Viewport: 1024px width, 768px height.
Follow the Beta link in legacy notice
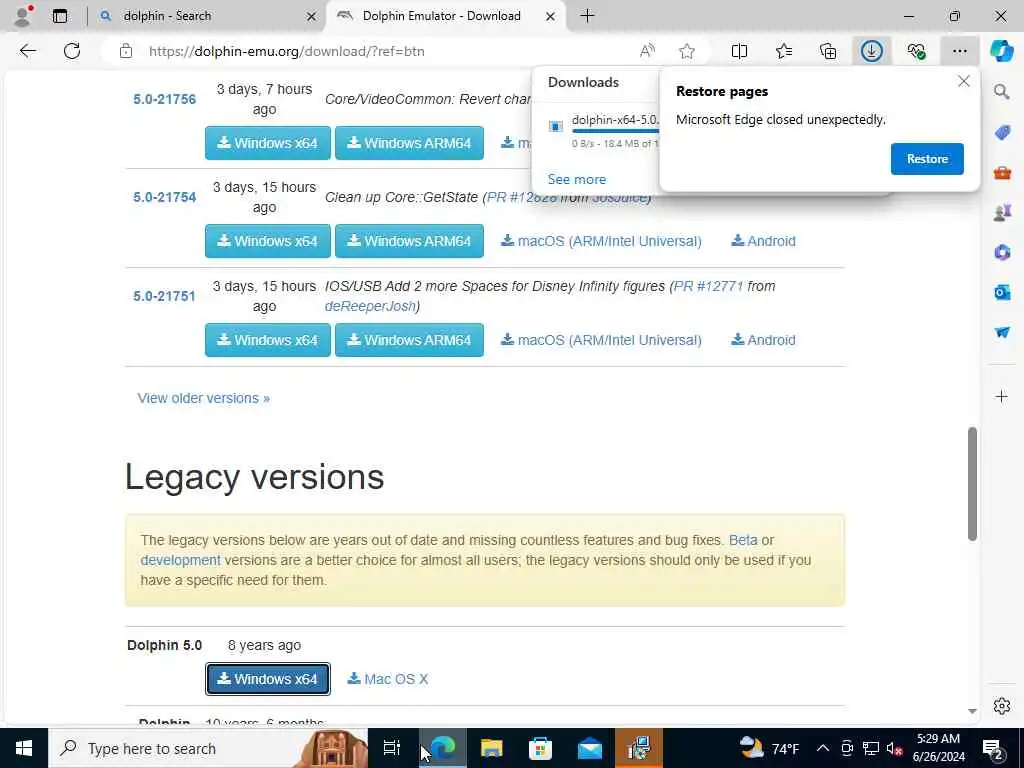pyautogui.click(x=743, y=540)
